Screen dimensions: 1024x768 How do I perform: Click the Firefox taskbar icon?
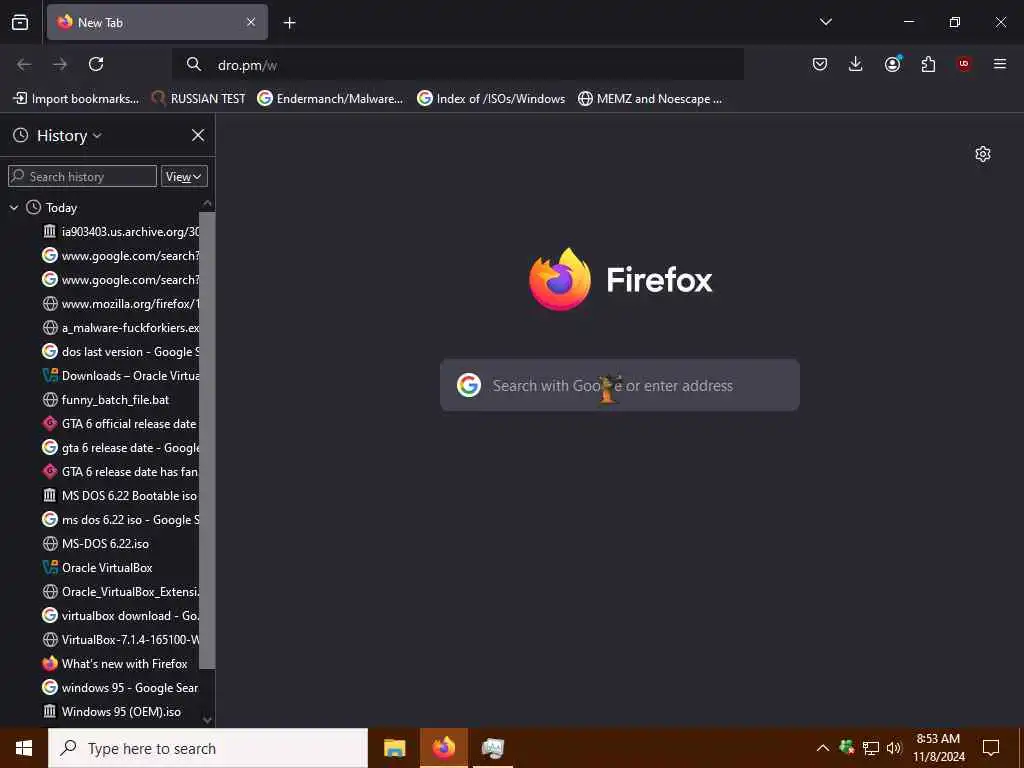[x=444, y=748]
